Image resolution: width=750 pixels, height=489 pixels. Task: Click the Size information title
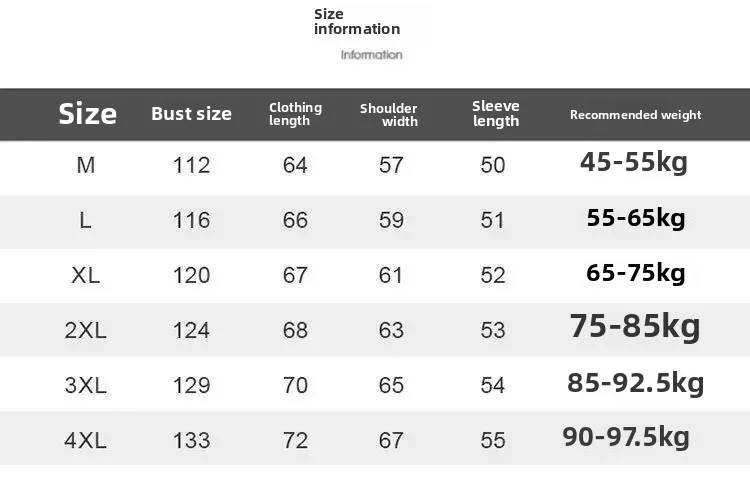pos(357,21)
